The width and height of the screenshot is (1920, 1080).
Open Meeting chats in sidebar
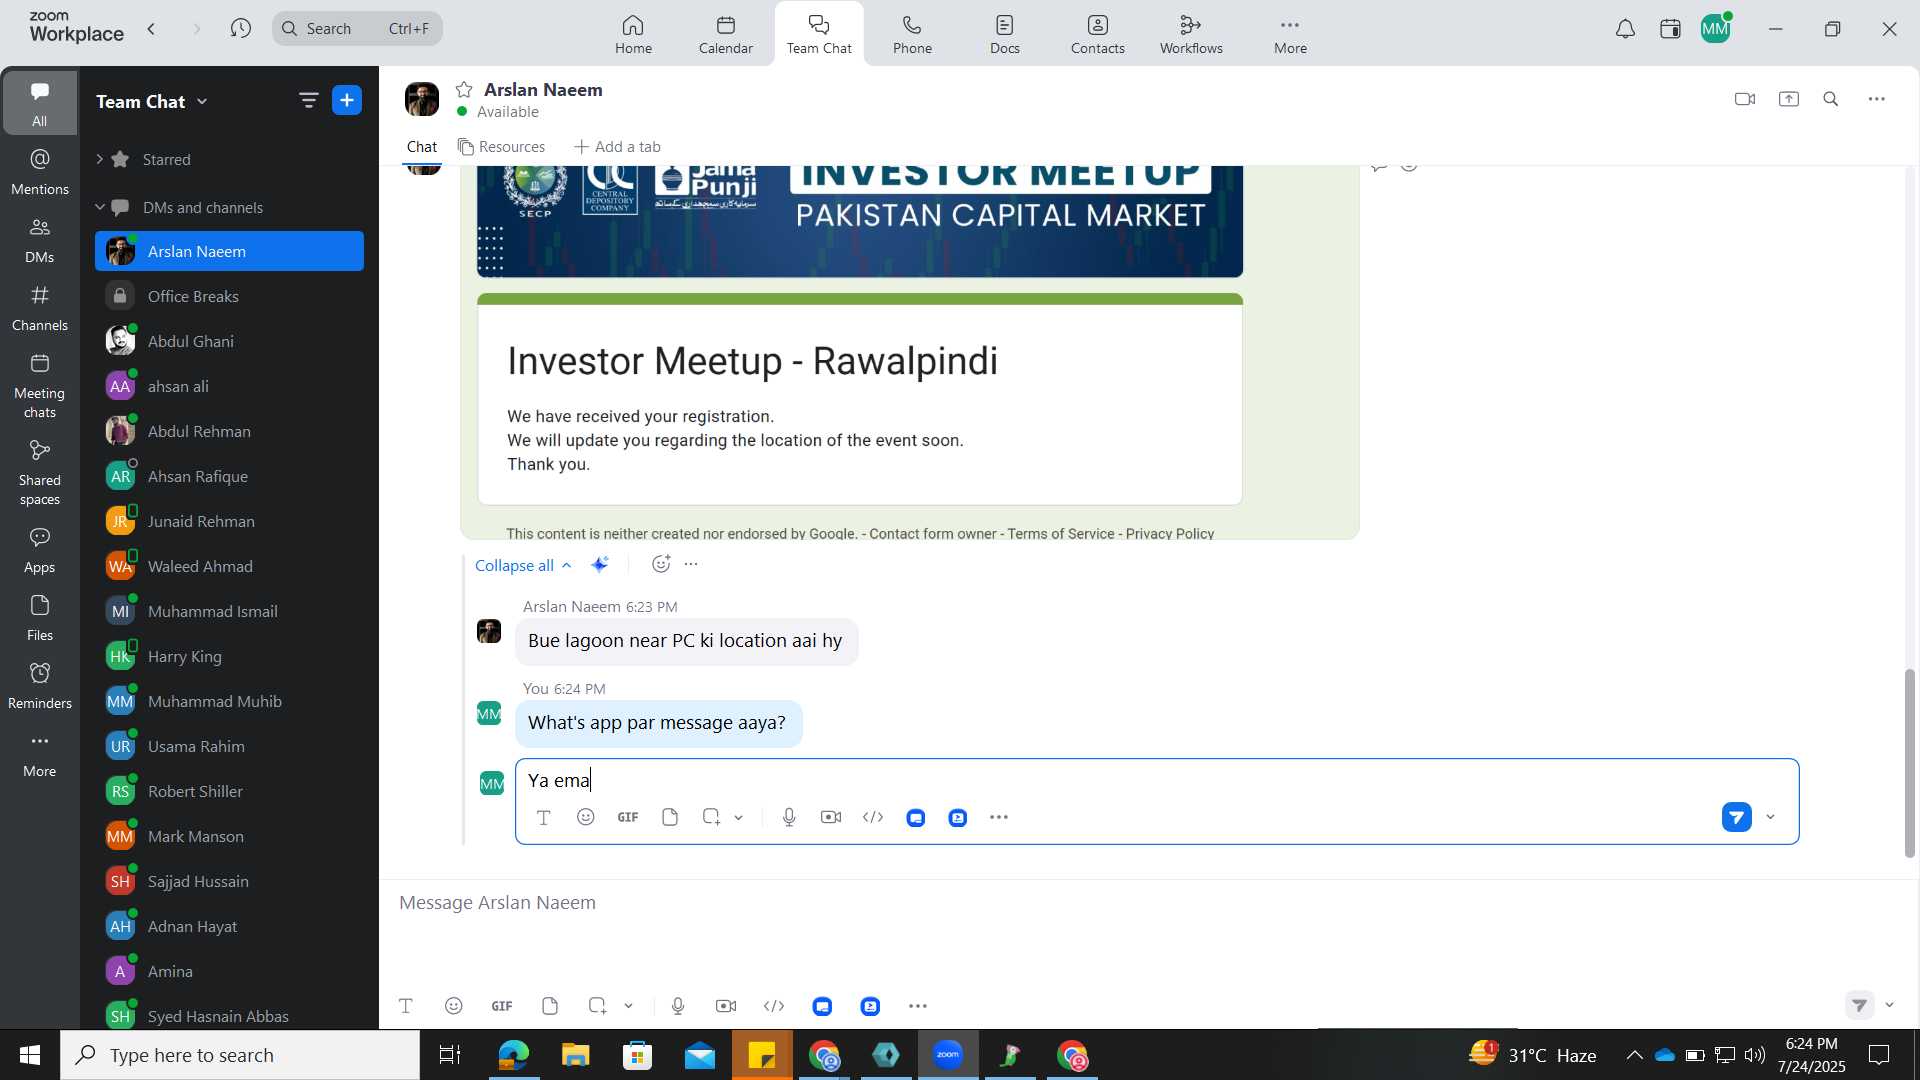pos(40,386)
